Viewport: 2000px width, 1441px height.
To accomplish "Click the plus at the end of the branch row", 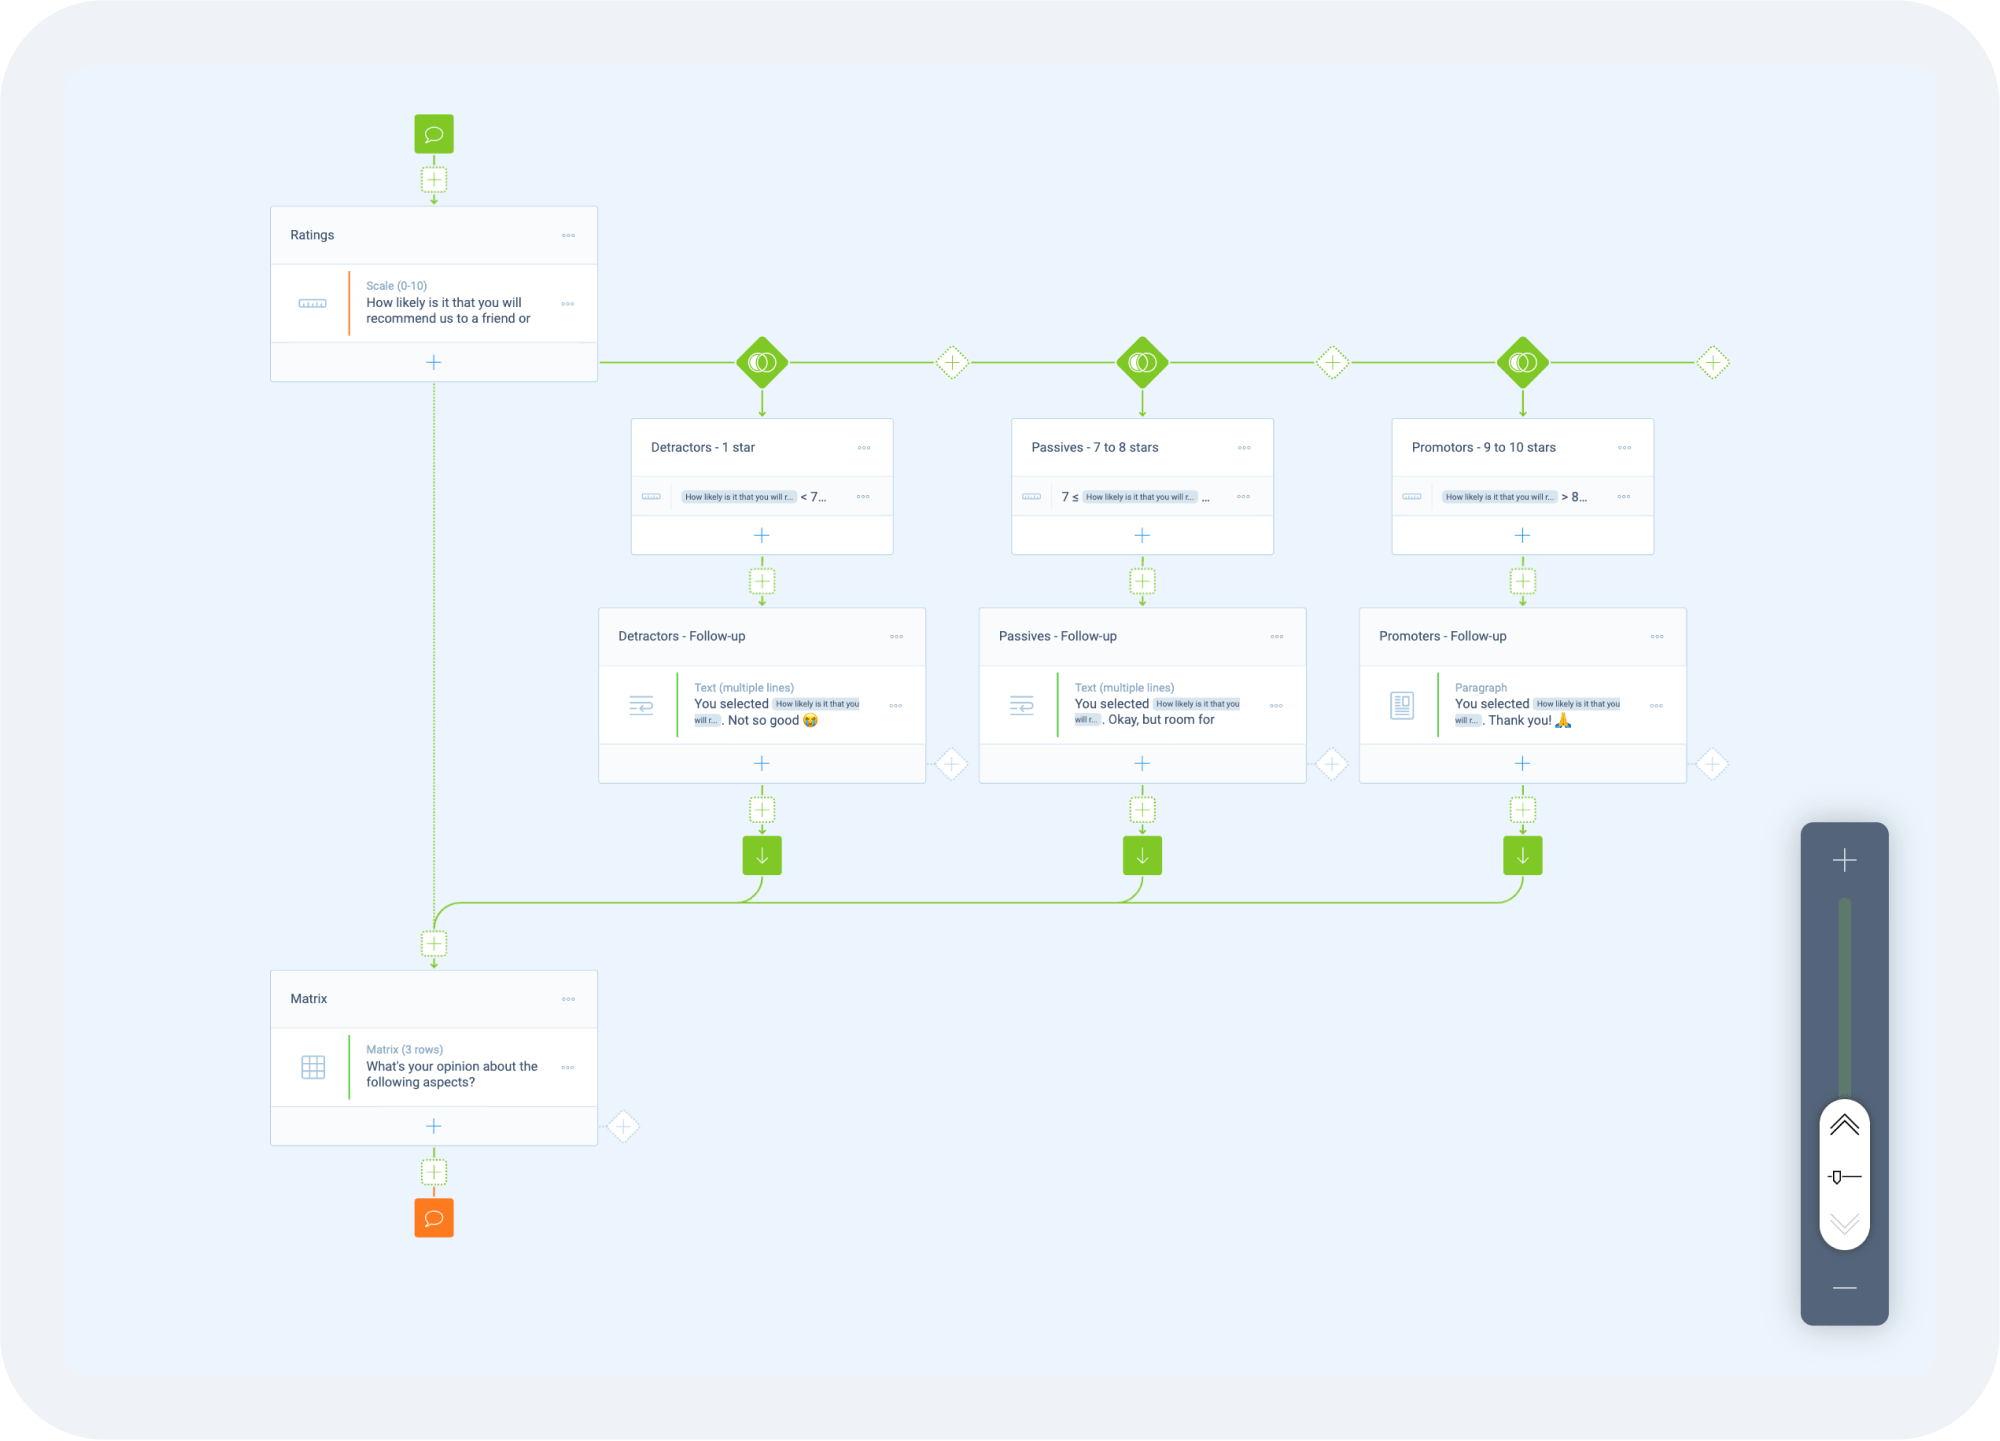I will 1712,362.
